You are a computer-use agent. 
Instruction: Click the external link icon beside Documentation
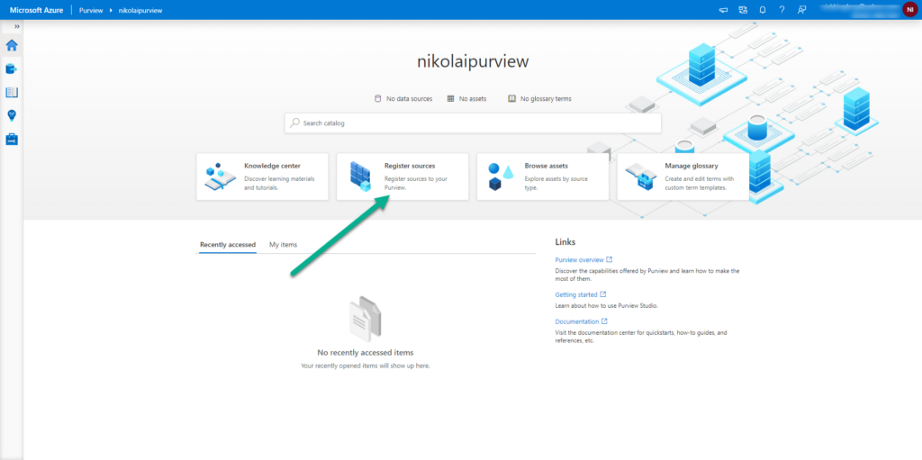tap(604, 321)
